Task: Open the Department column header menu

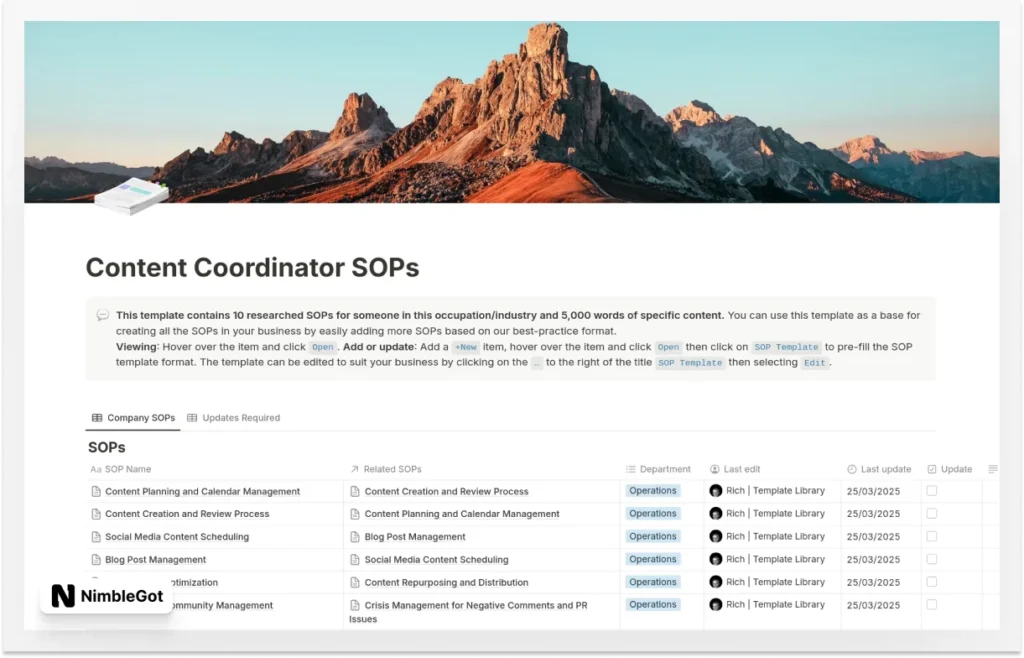Action: [660, 469]
